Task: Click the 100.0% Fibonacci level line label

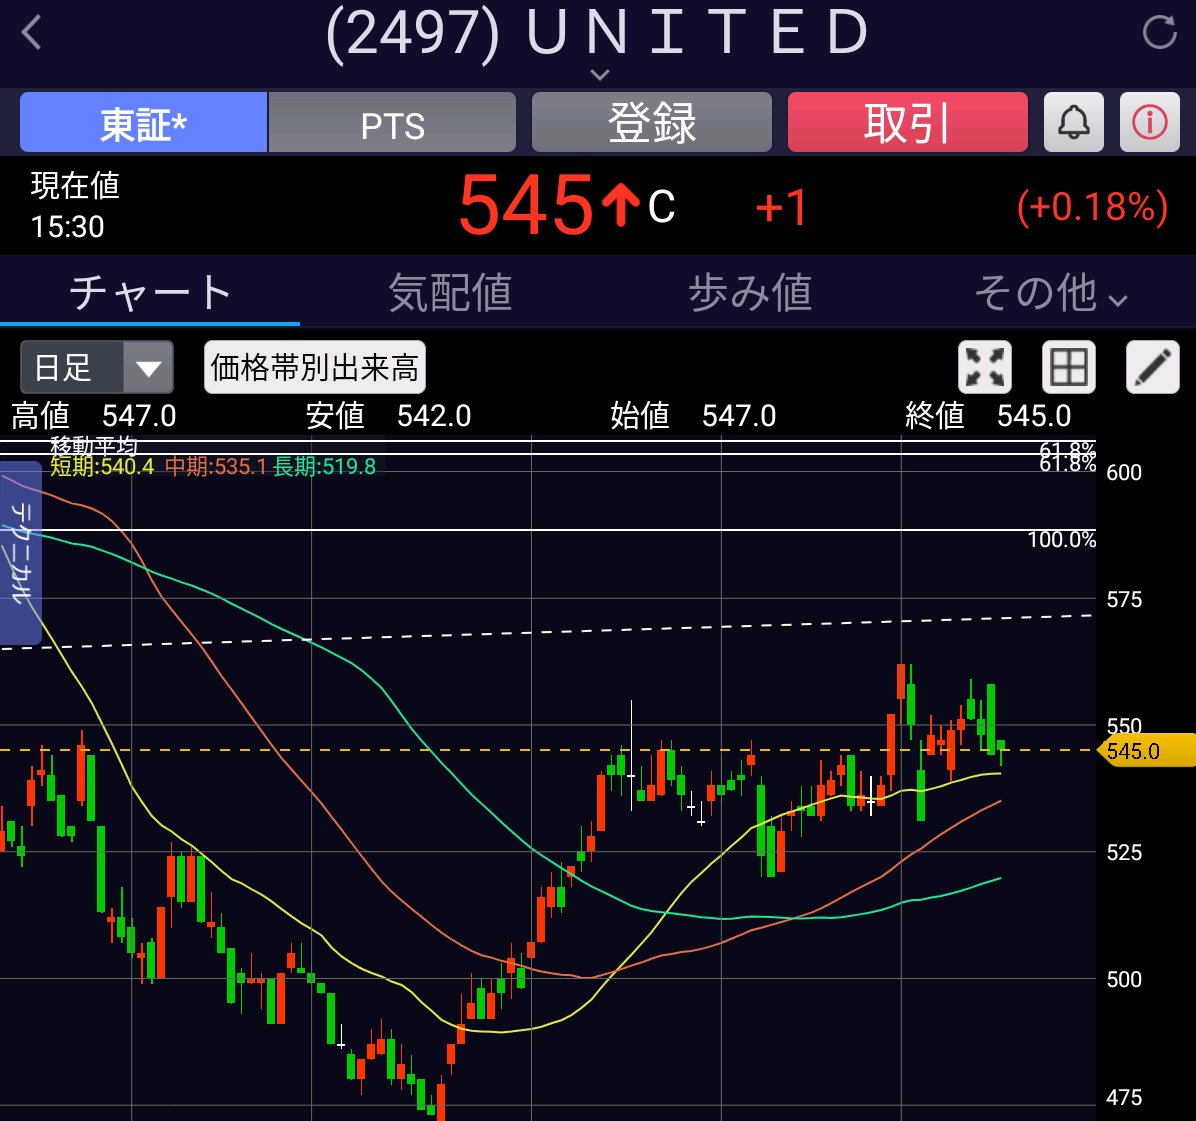Action: [1061, 540]
